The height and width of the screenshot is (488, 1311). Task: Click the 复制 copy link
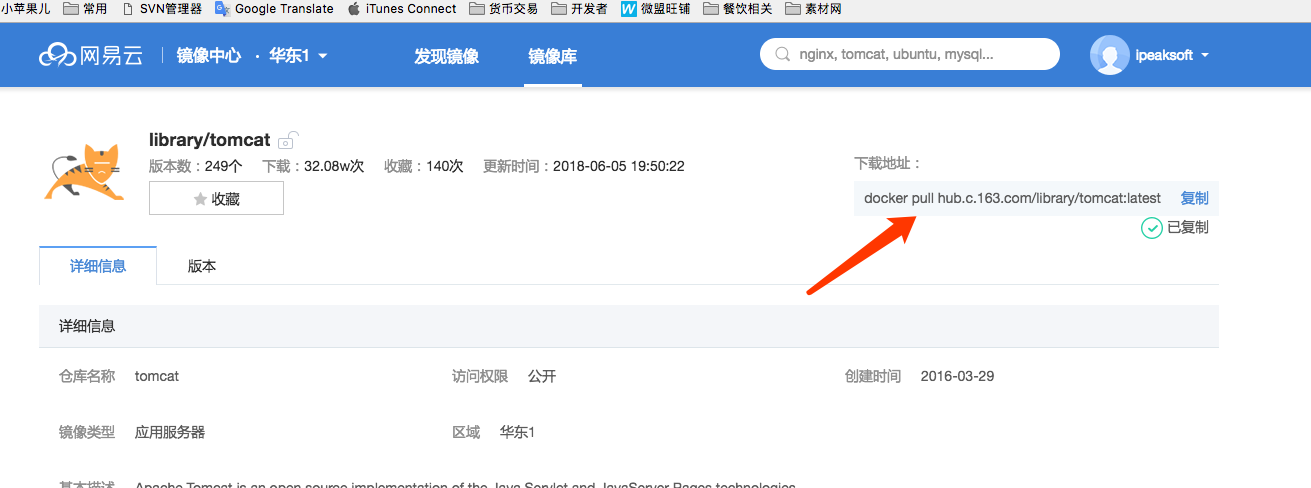click(x=1194, y=198)
